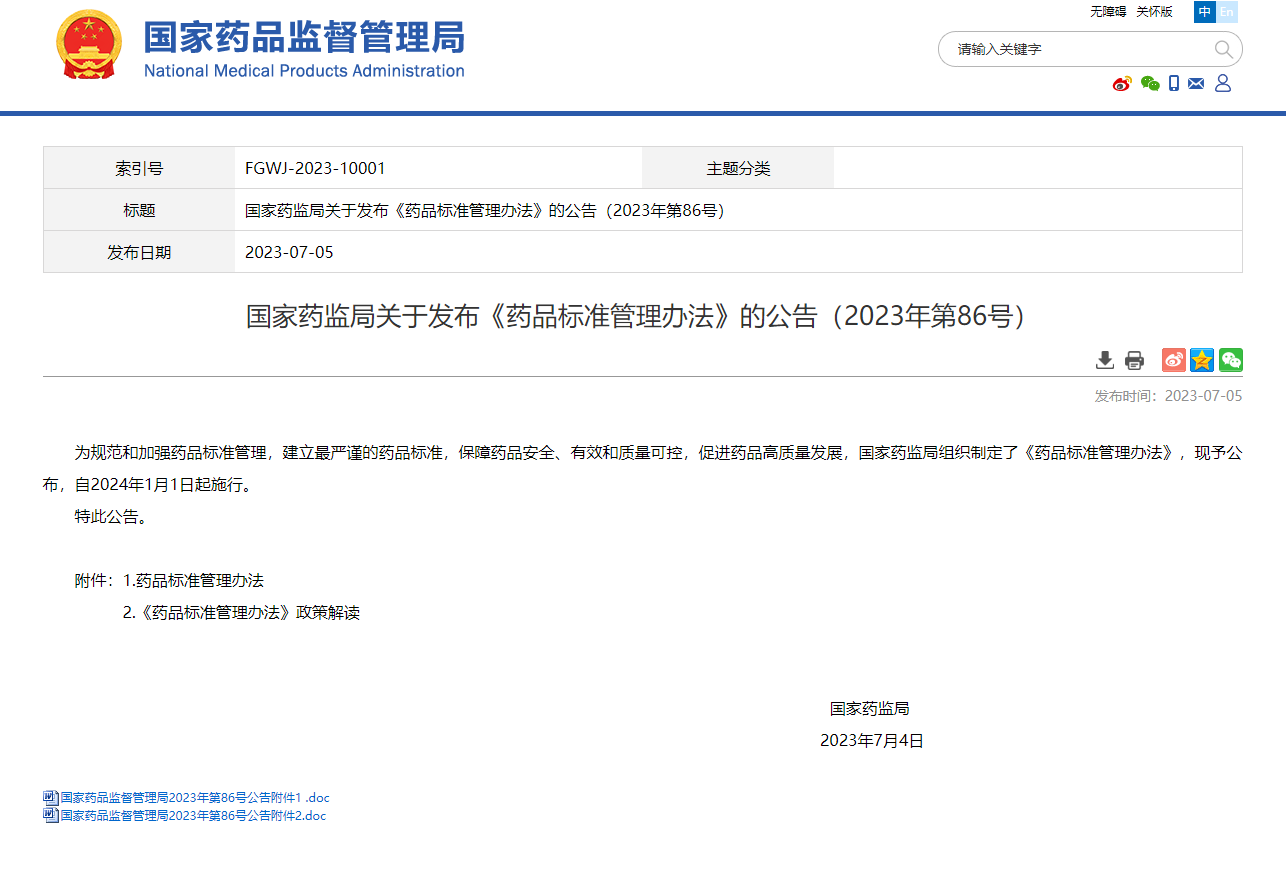
Task: Click Word file icon for 附件2
Action: tap(50, 815)
